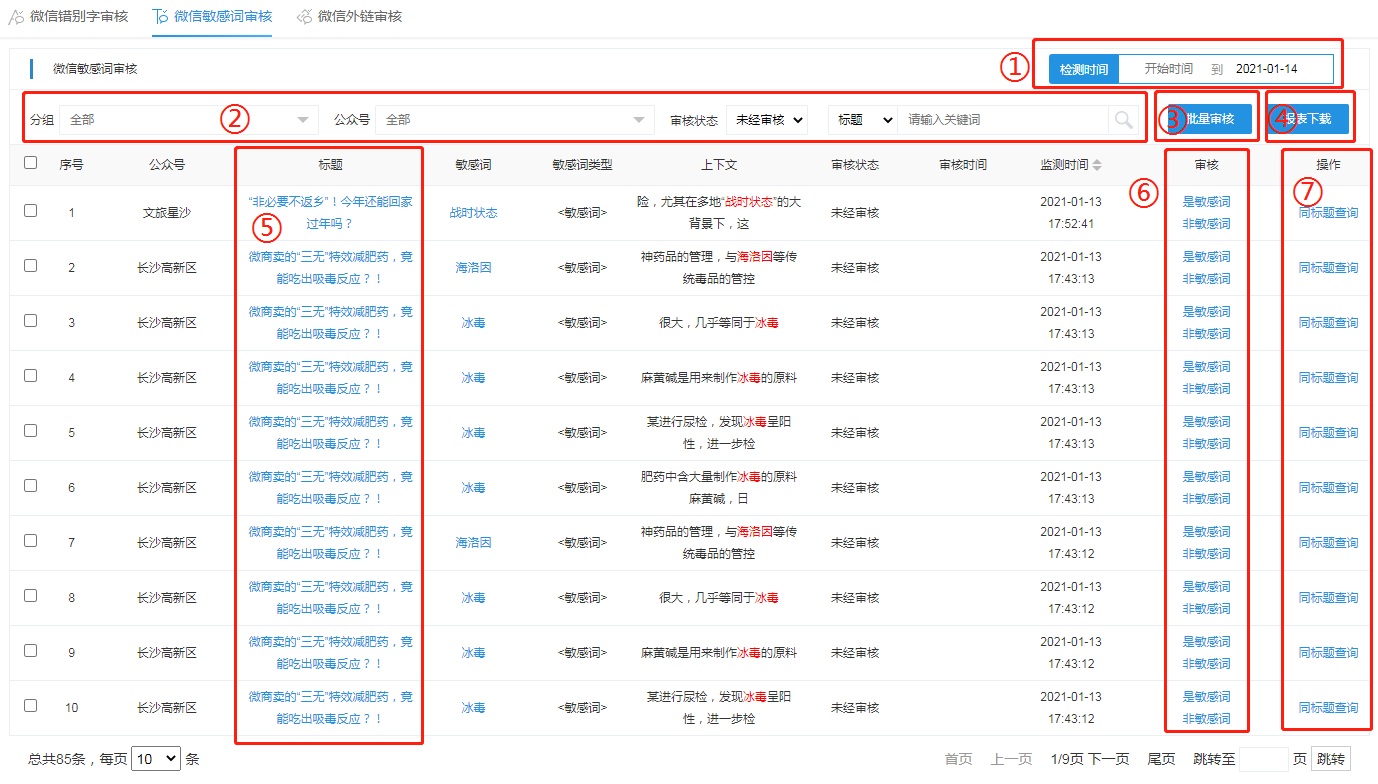The height and width of the screenshot is (784, 1378).
Task: Change the per-page count dropdown
Action: [x=155, y=759]
